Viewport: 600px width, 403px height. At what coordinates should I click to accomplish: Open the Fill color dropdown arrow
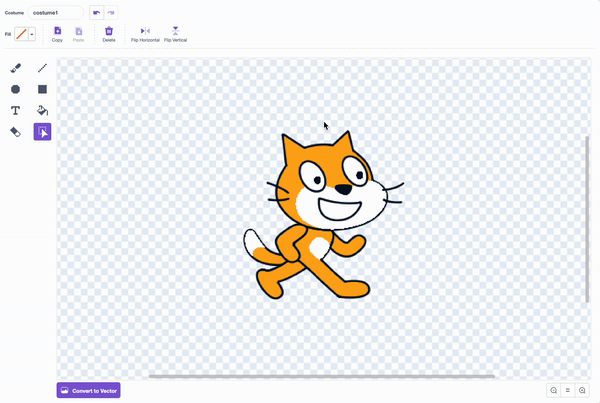click(x=32, y=34)
